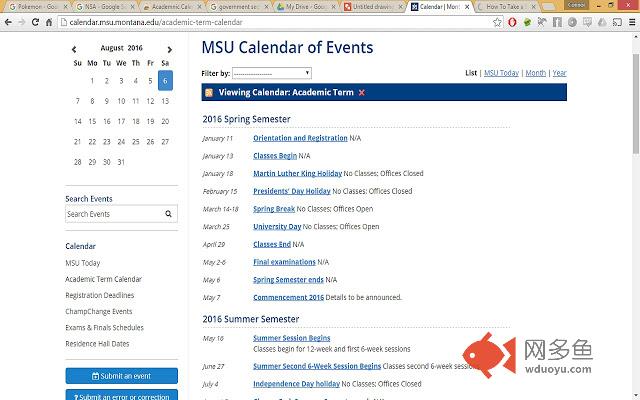640x400 pixels.
Task: Switch to the Academic Calendar tab
Action: tap(171, 7)
